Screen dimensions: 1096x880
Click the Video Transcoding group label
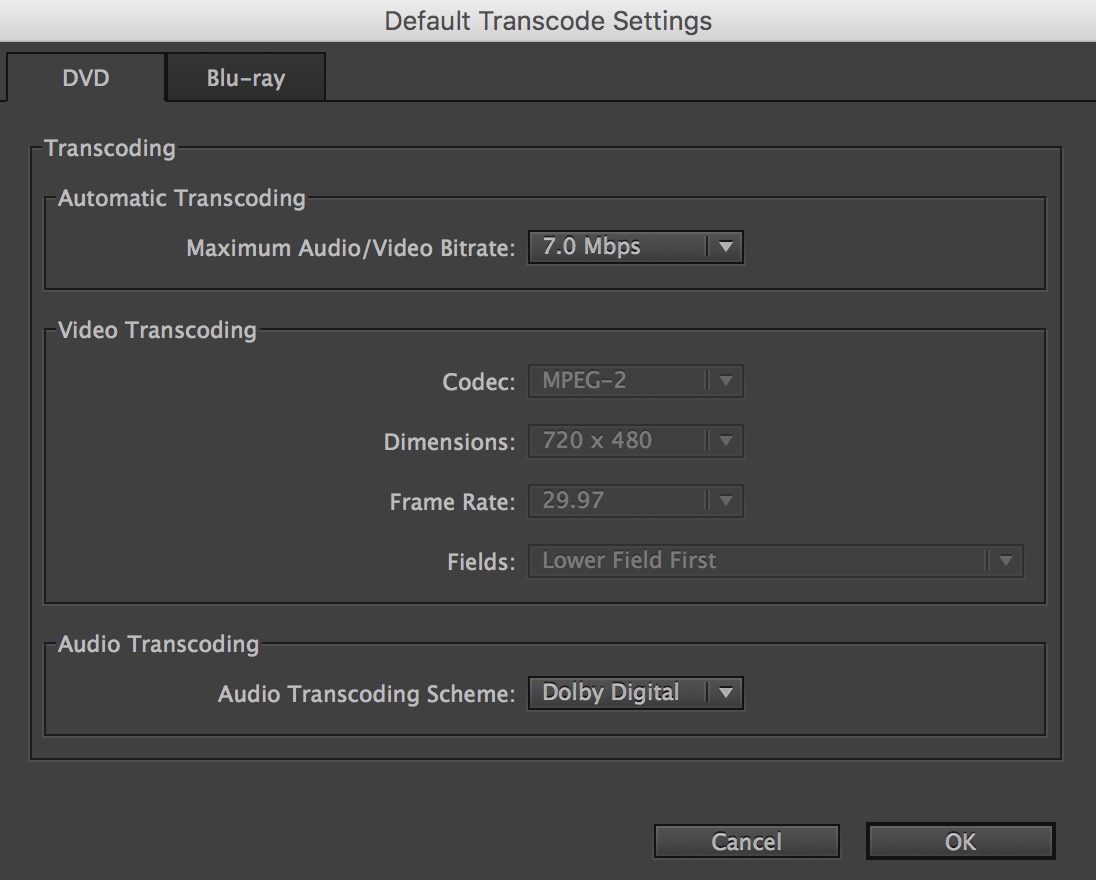[x=157, y=330]
